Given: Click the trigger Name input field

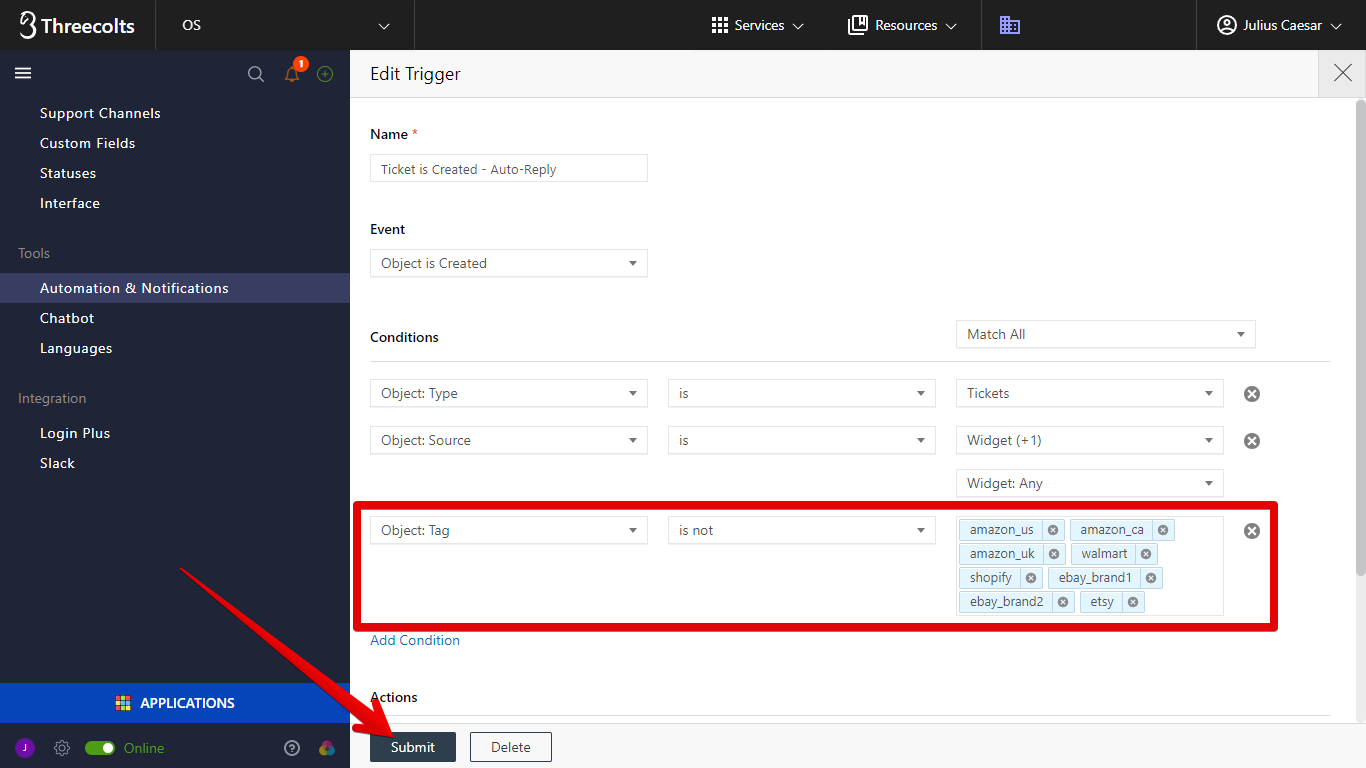Looking at the screenshot, I should click(x=509, y=168).
